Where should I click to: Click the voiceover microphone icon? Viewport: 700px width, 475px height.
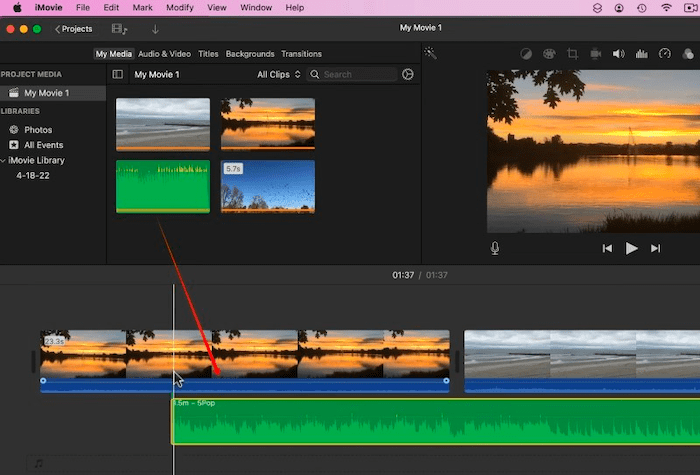click(x=495, y=248)
